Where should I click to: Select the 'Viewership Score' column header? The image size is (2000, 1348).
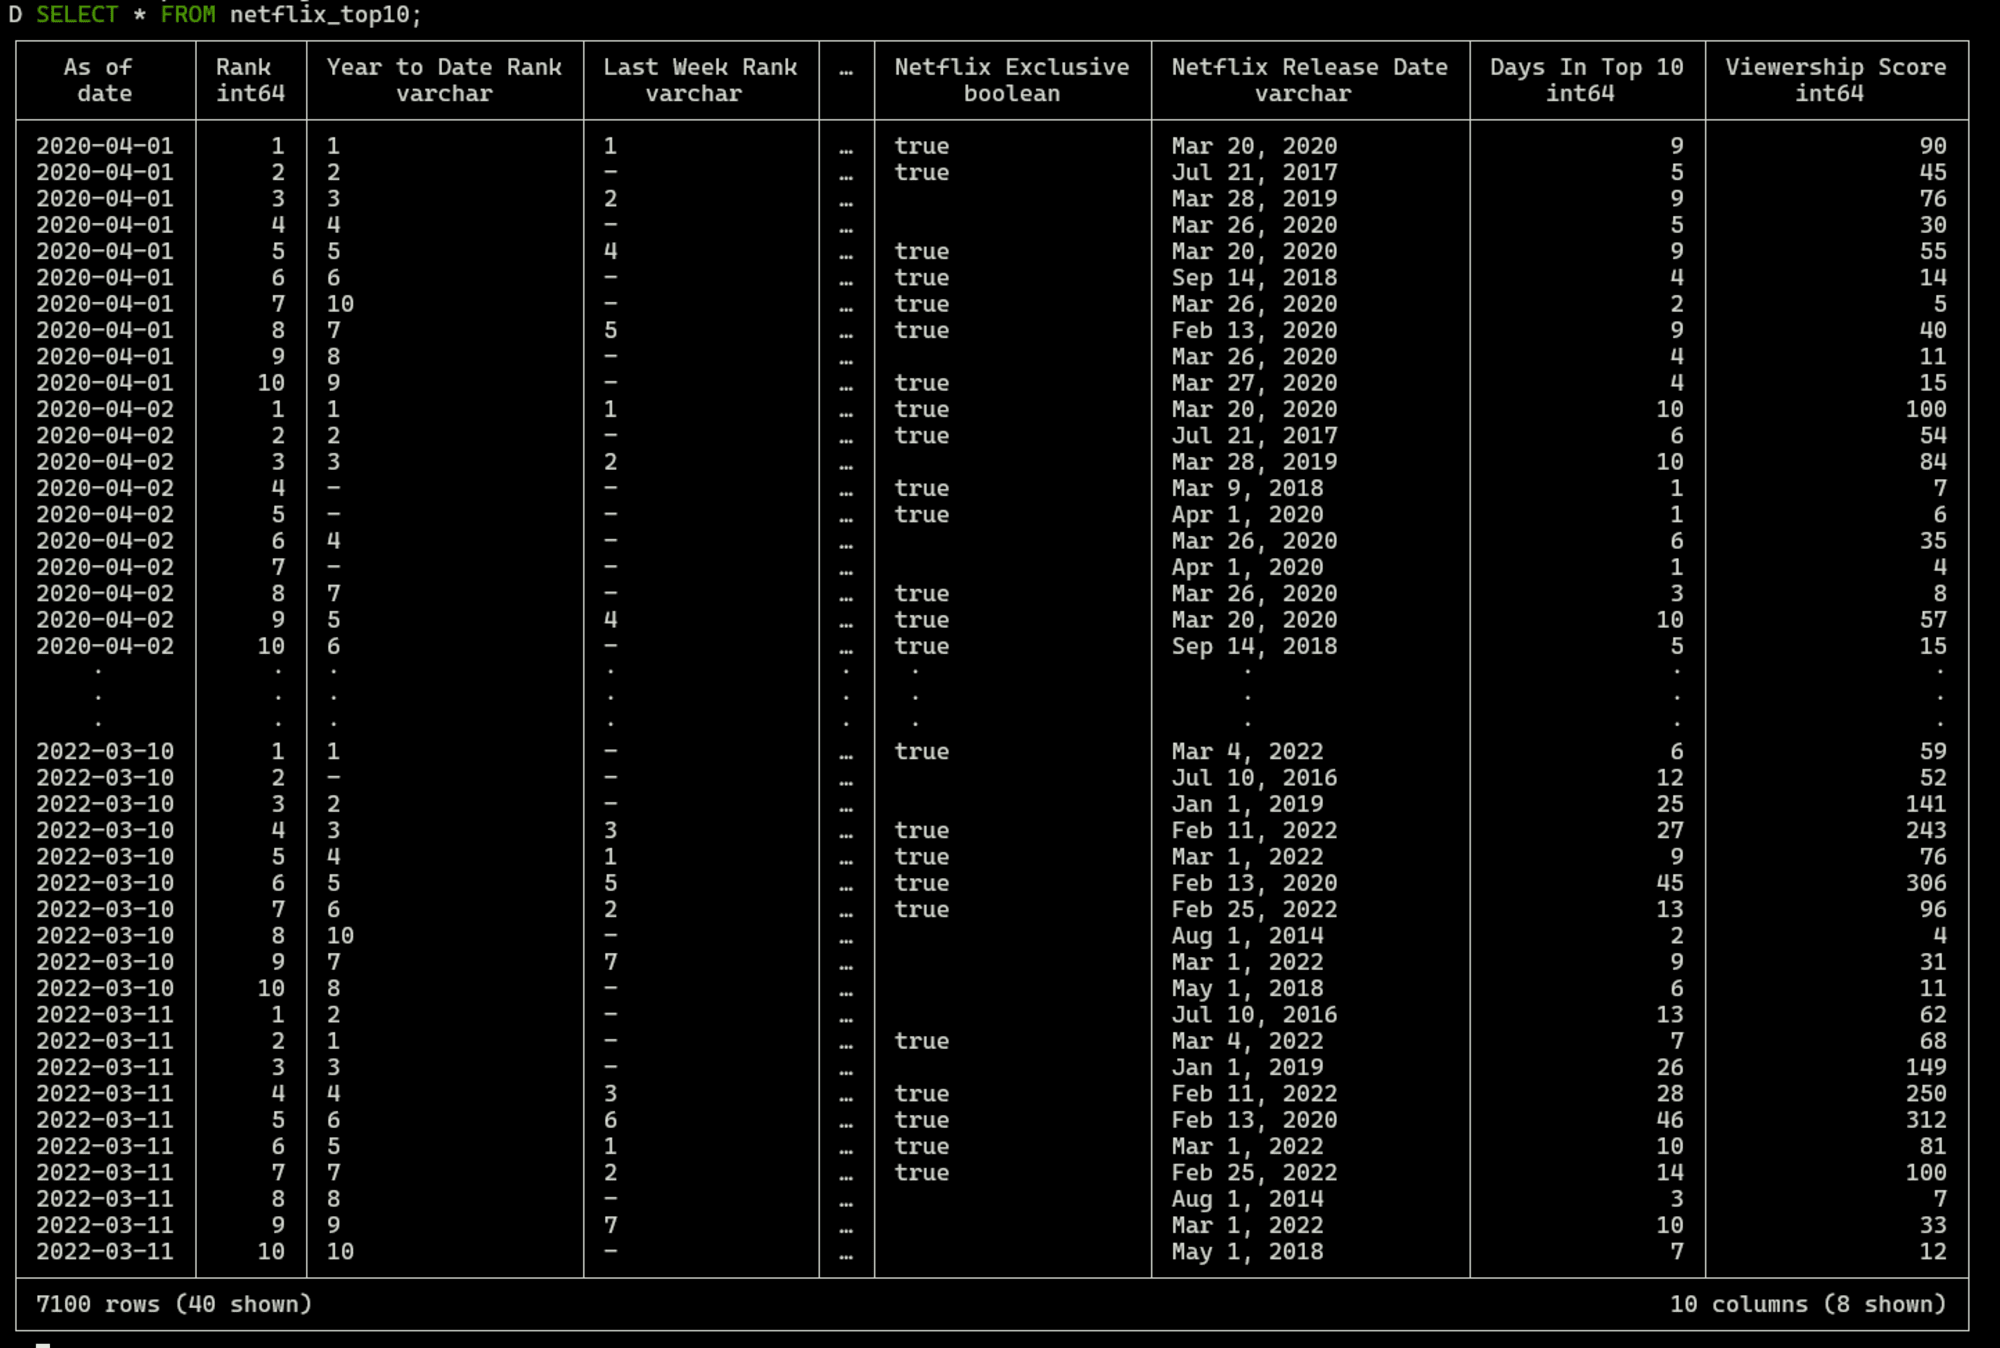coord(1836,67)
